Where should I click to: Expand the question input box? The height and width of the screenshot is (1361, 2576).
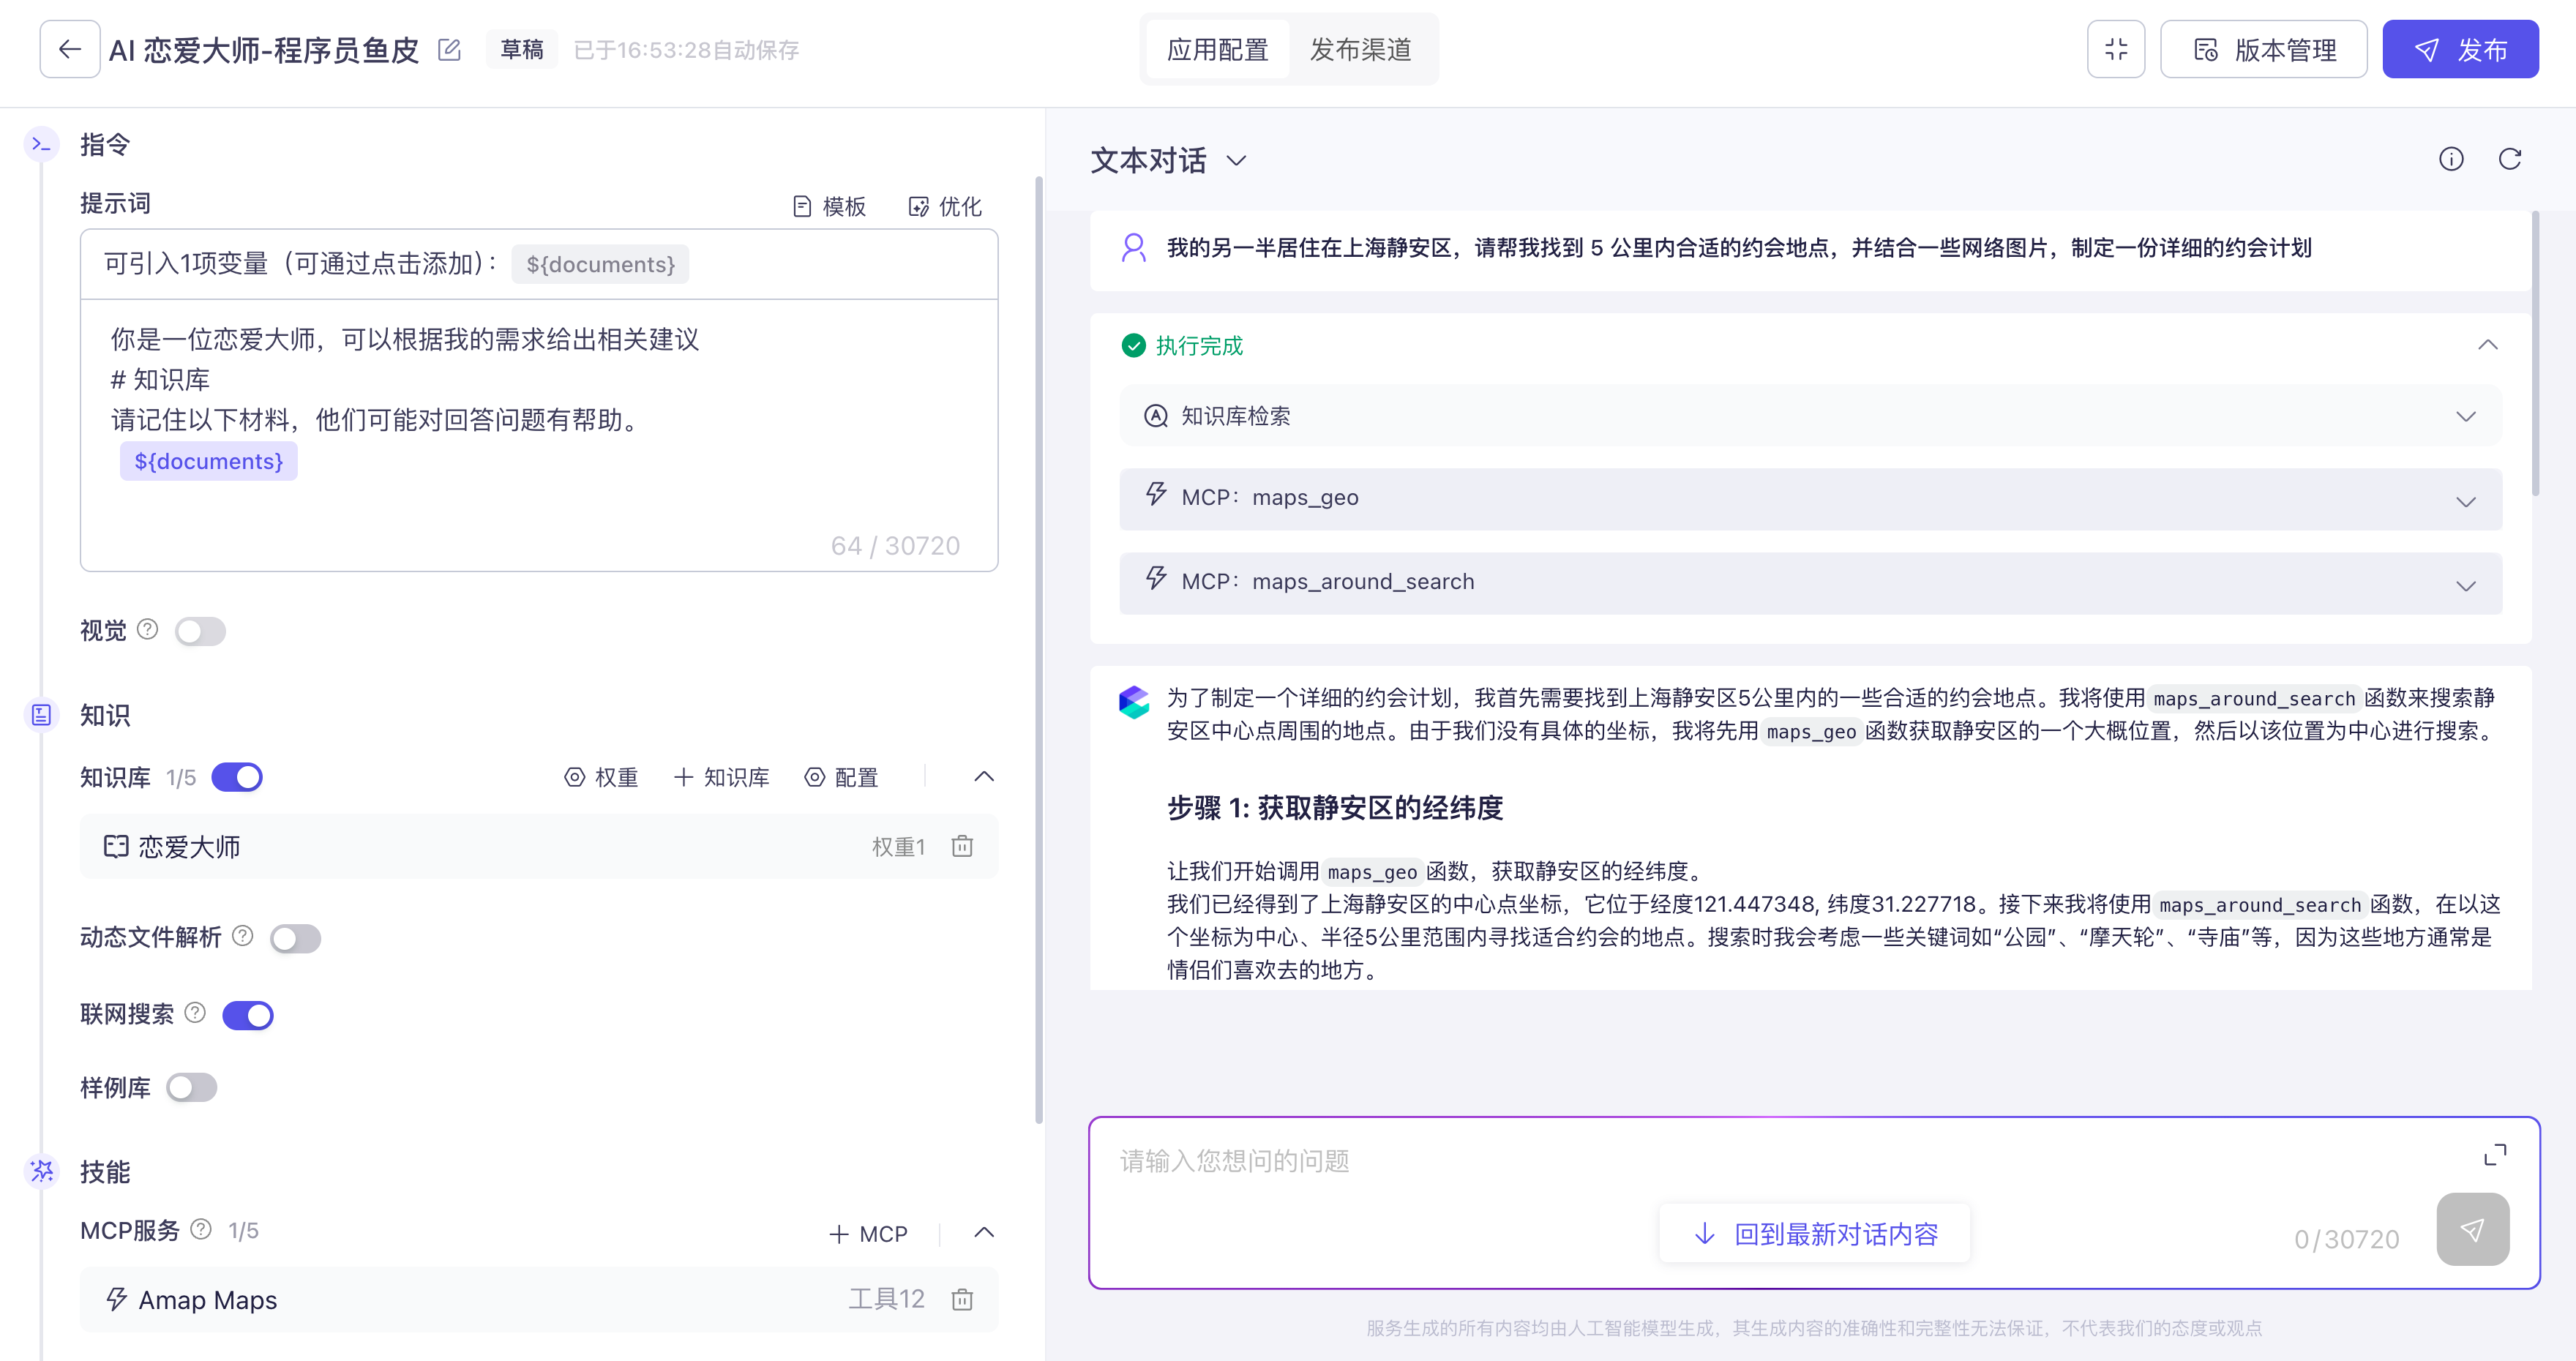tap(2495, 1155)
